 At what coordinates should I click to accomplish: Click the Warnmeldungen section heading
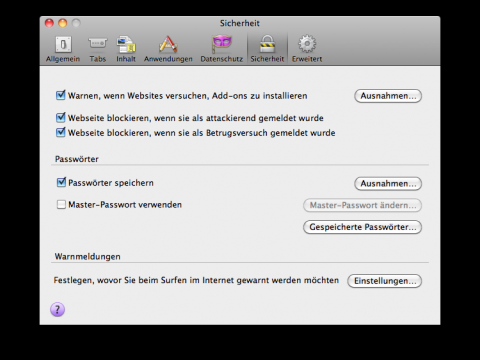pyautogui.click(x=87, y=257)
